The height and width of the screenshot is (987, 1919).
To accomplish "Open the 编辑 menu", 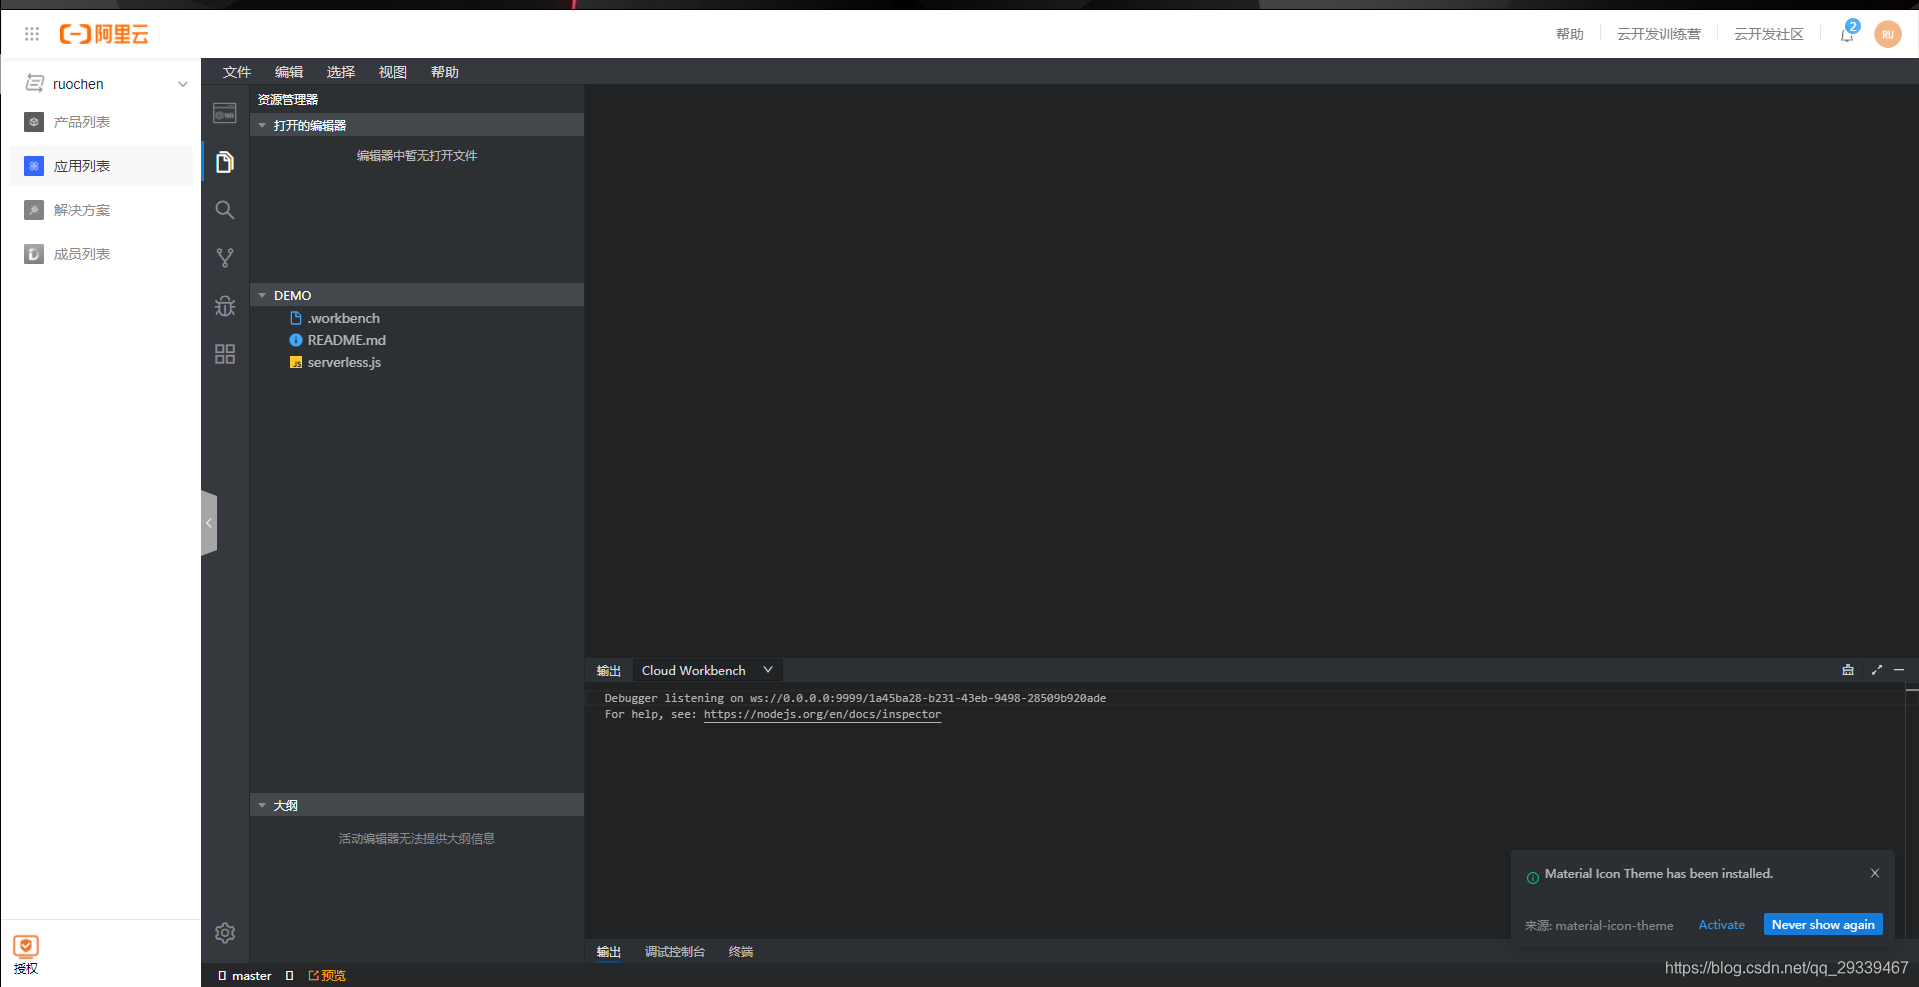I will tap(289, 72).
